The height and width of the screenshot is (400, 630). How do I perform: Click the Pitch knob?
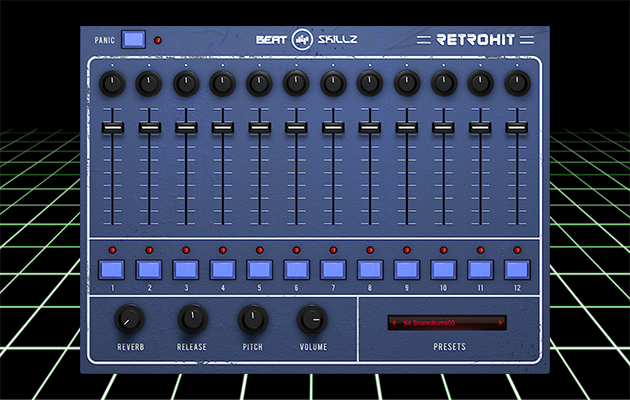tap(252, 320)
